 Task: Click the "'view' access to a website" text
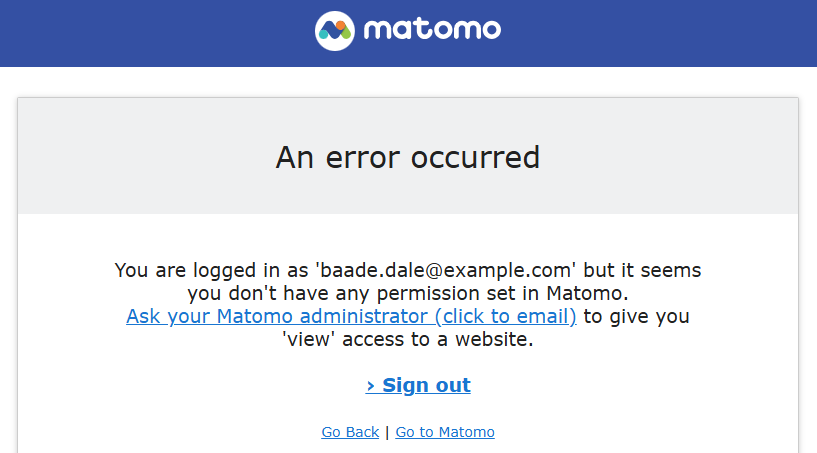point(408,340)
